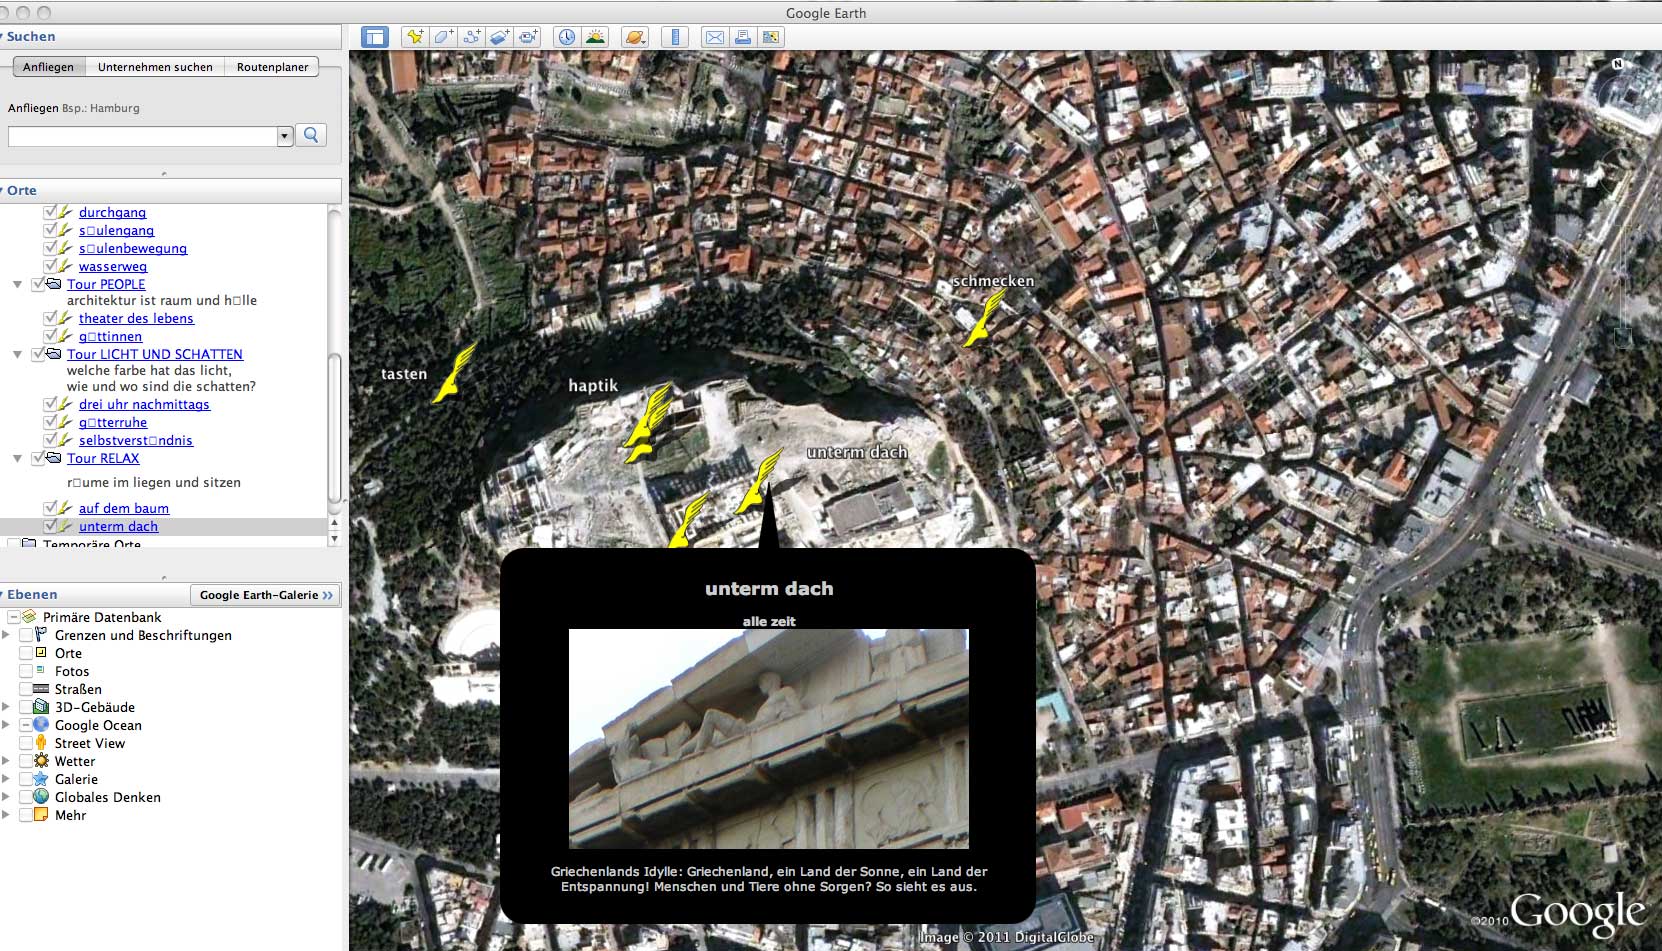The width and height of the screenshot is (1662, 951).
Task: Collapse the Primäre Datenbank tree
Action: pos(14,617)
